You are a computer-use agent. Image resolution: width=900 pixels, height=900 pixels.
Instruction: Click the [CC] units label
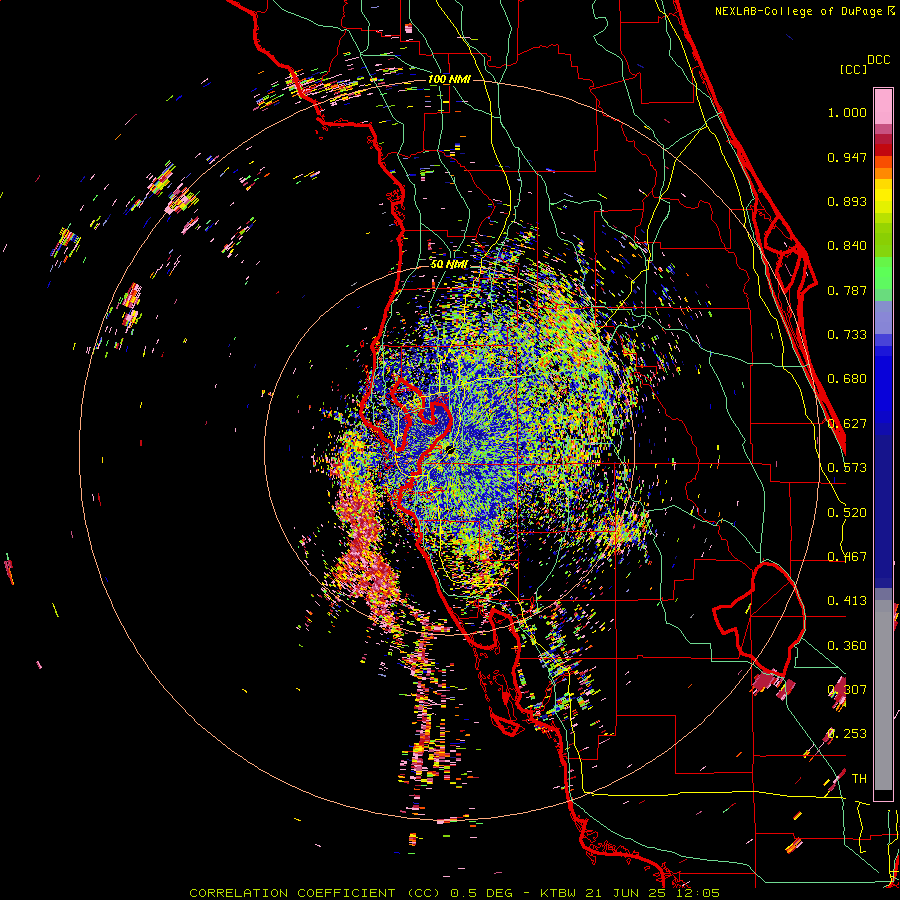853,69
